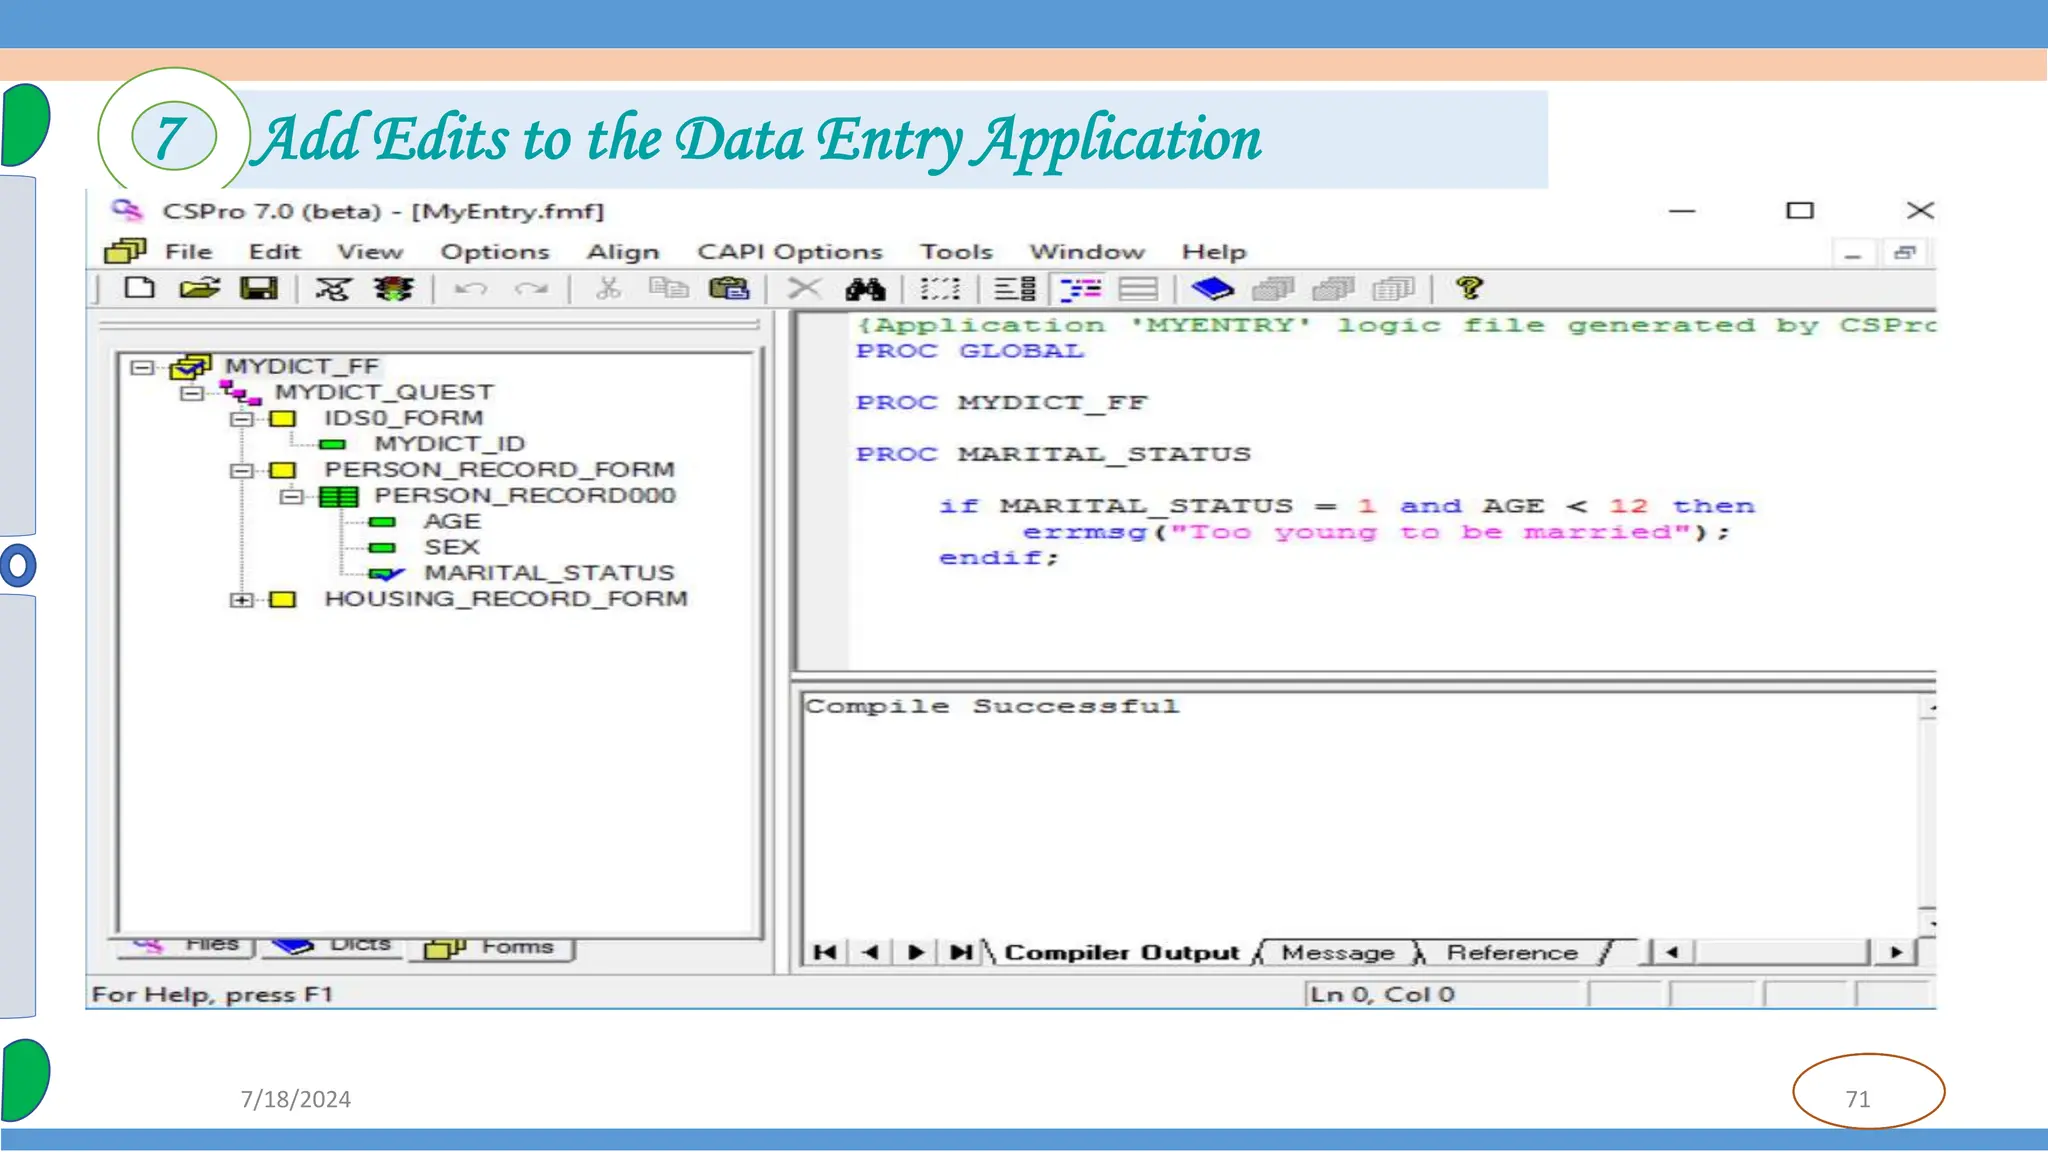Switch to the Forms tab
The height and width of the screenshot is (1152, 2048).
pyautogui.click(x=491, y=948)
